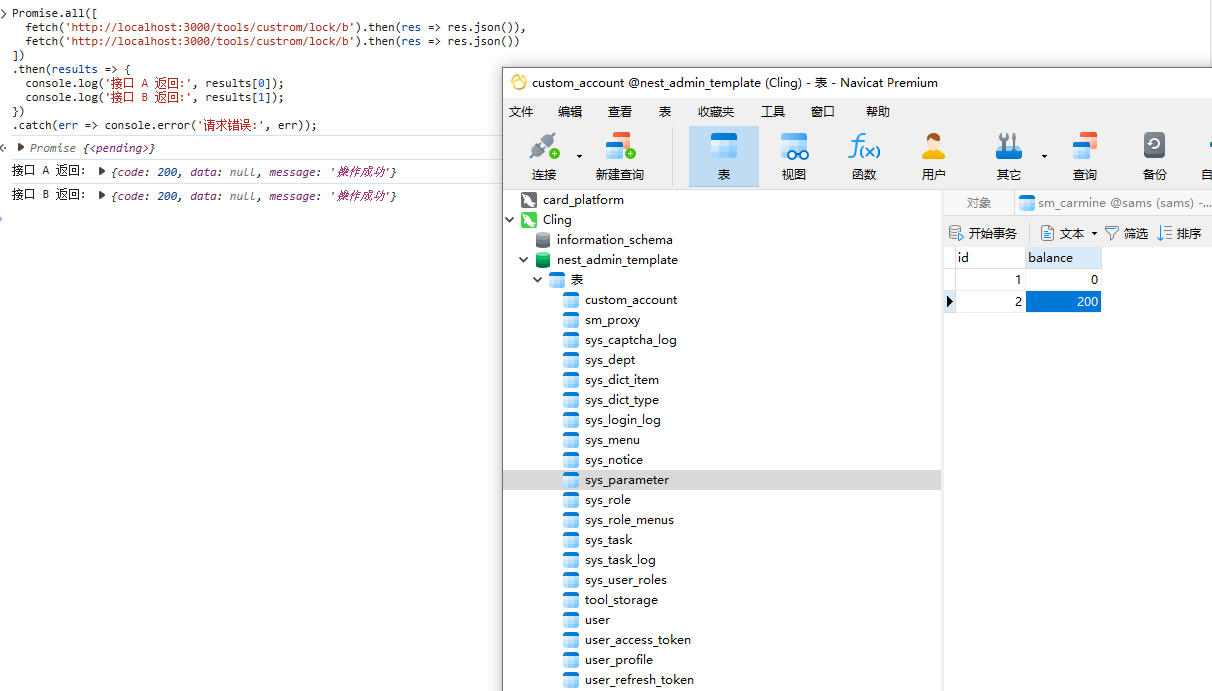The image size is (1212, 691).
Task: Collapse the Cling connection node
Action: pyautogui.click(x=511, y=220)
